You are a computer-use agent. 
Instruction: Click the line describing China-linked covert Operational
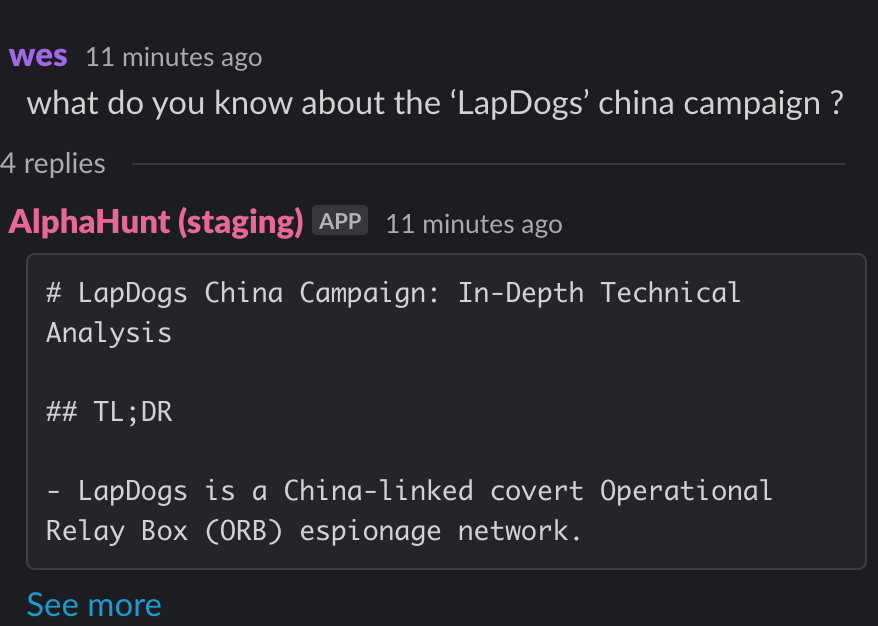409,491
